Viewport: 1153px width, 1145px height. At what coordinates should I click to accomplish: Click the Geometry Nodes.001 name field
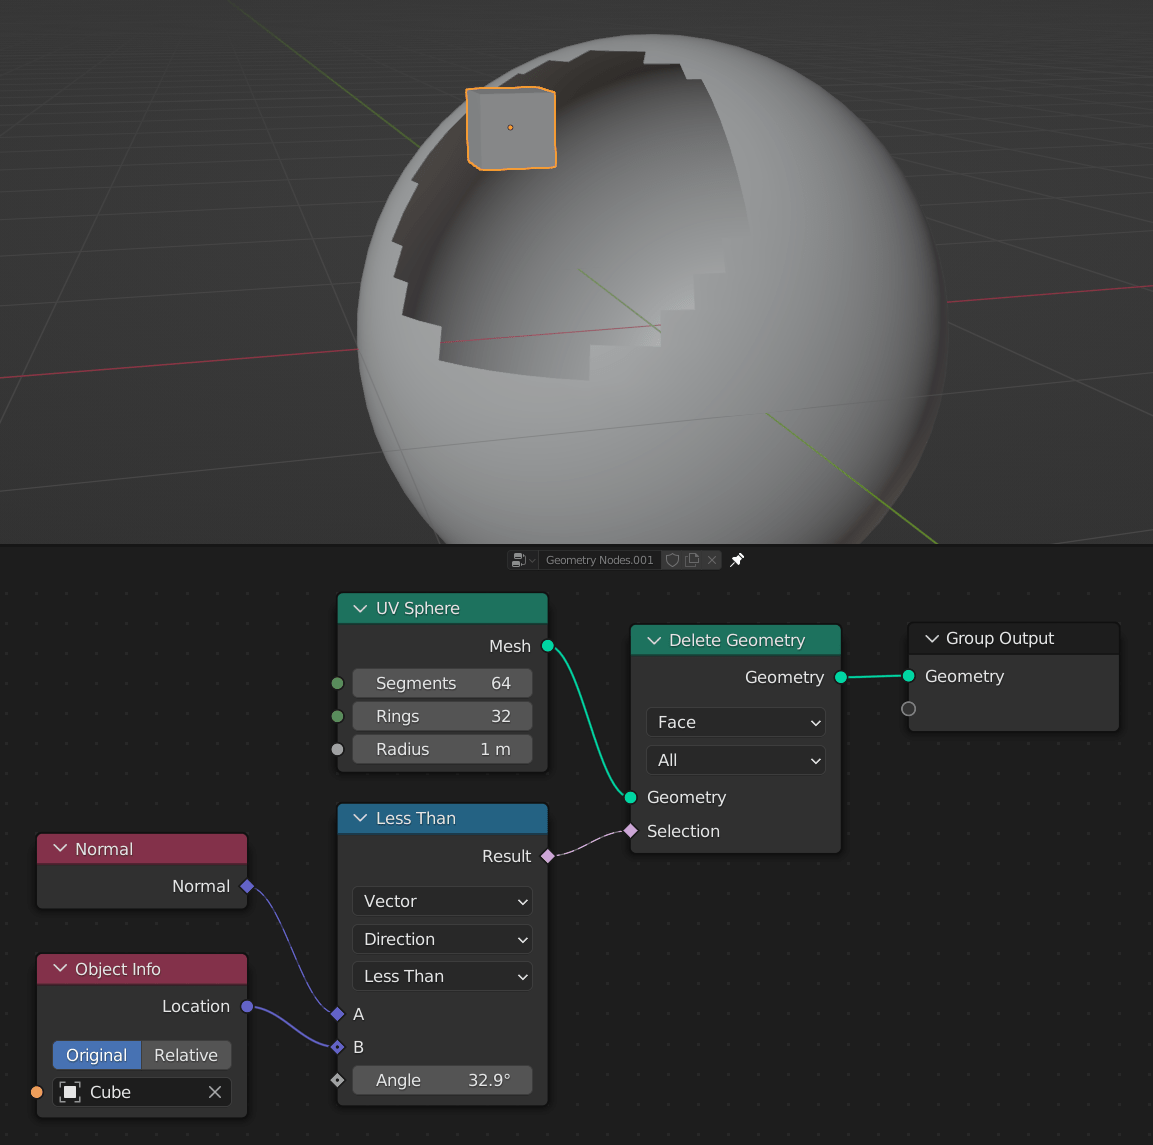598,560
